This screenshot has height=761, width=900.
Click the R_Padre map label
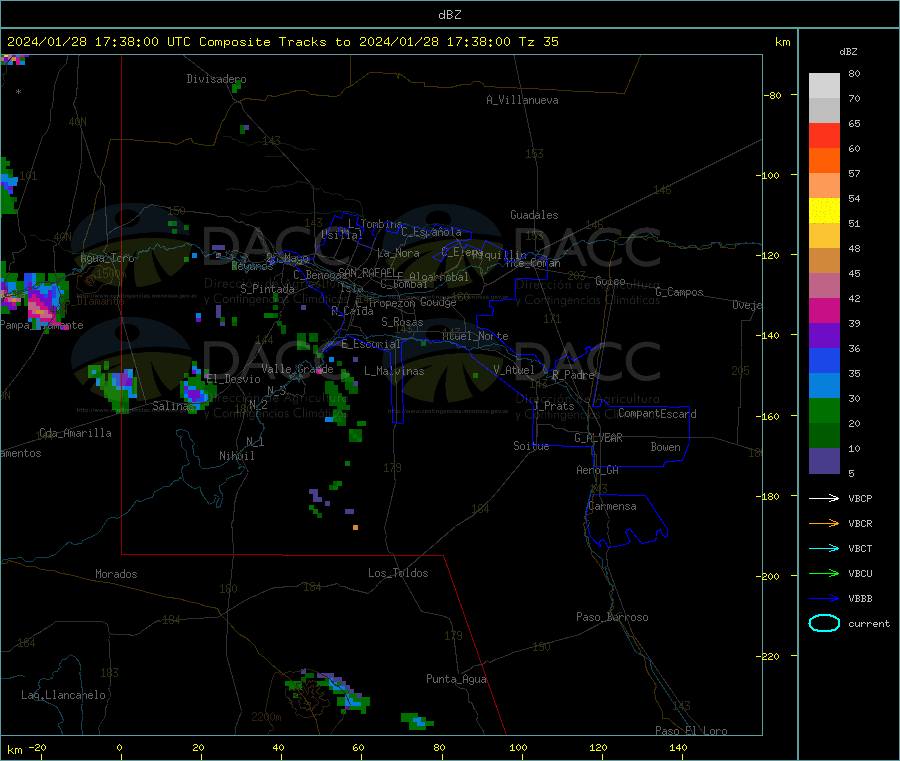[573, 375]
